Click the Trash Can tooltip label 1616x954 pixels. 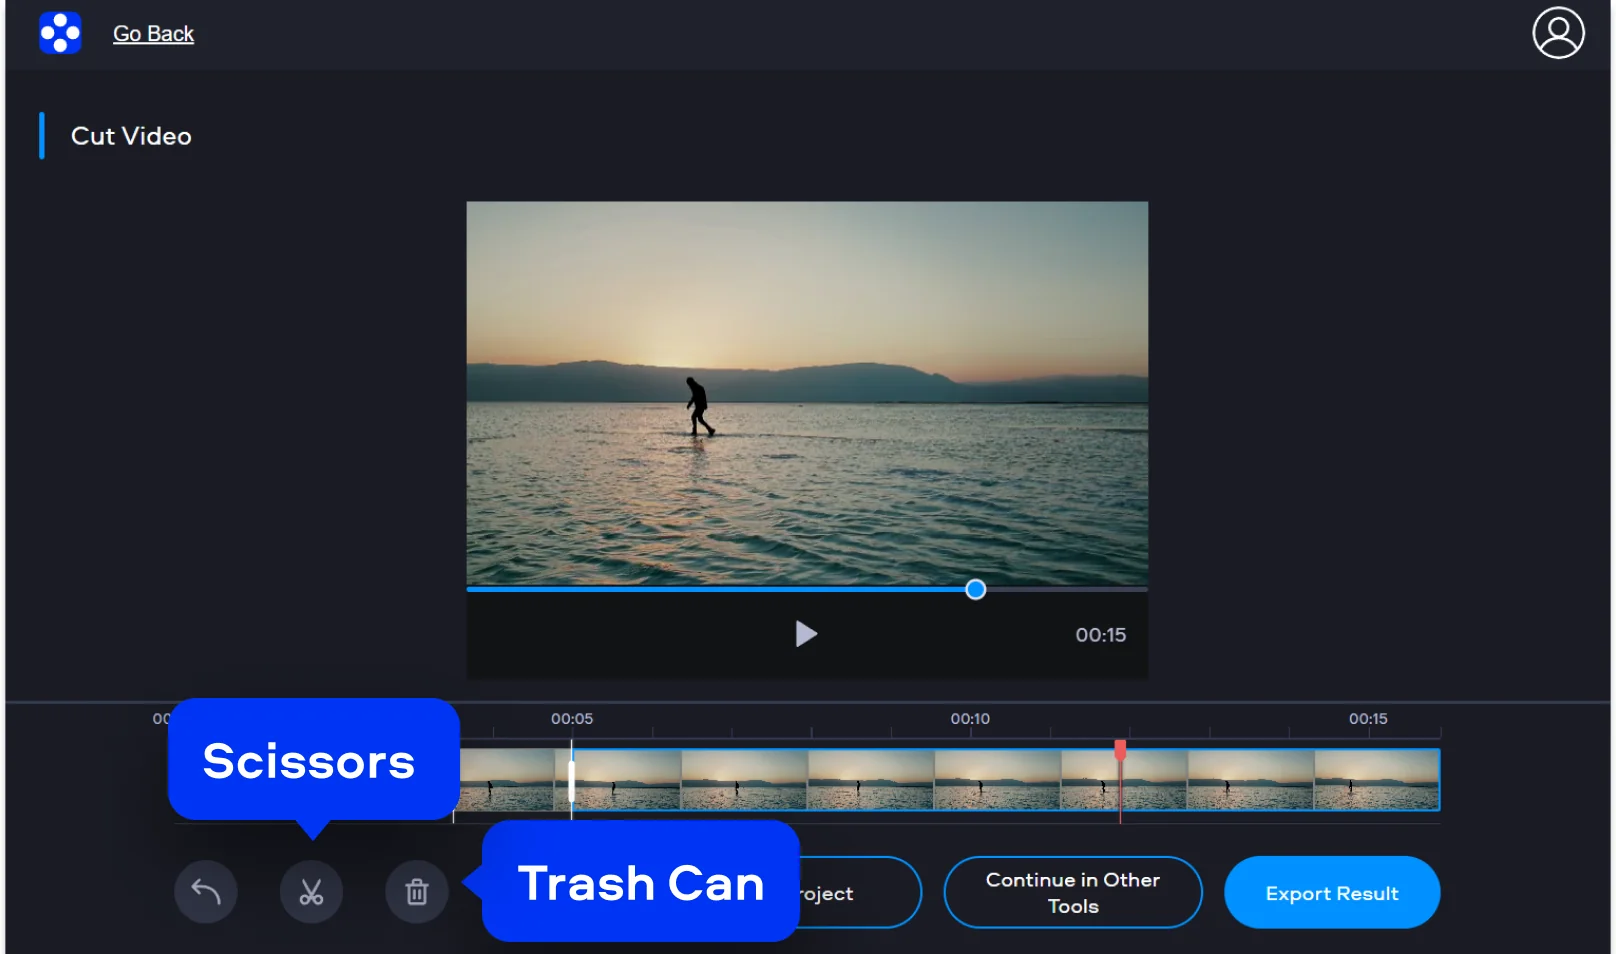point(641,882)
